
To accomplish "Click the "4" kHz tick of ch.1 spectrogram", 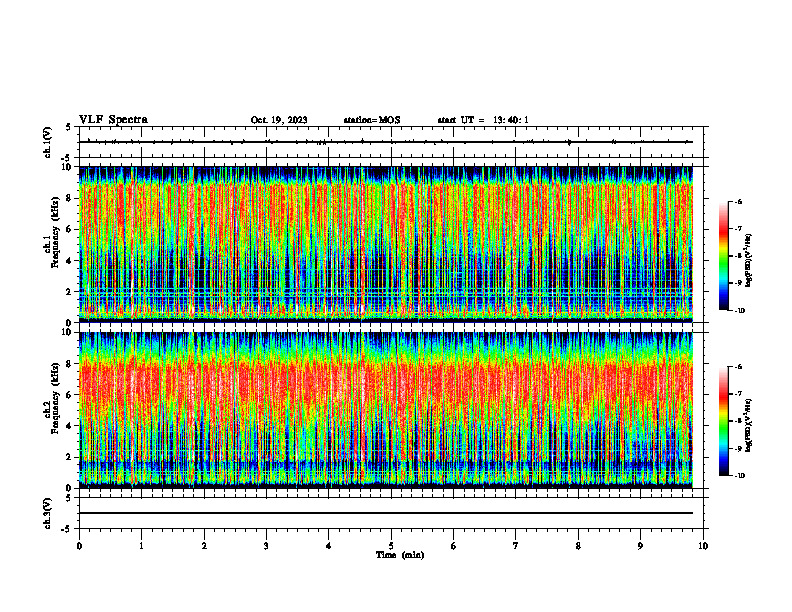I will (69, 261).
